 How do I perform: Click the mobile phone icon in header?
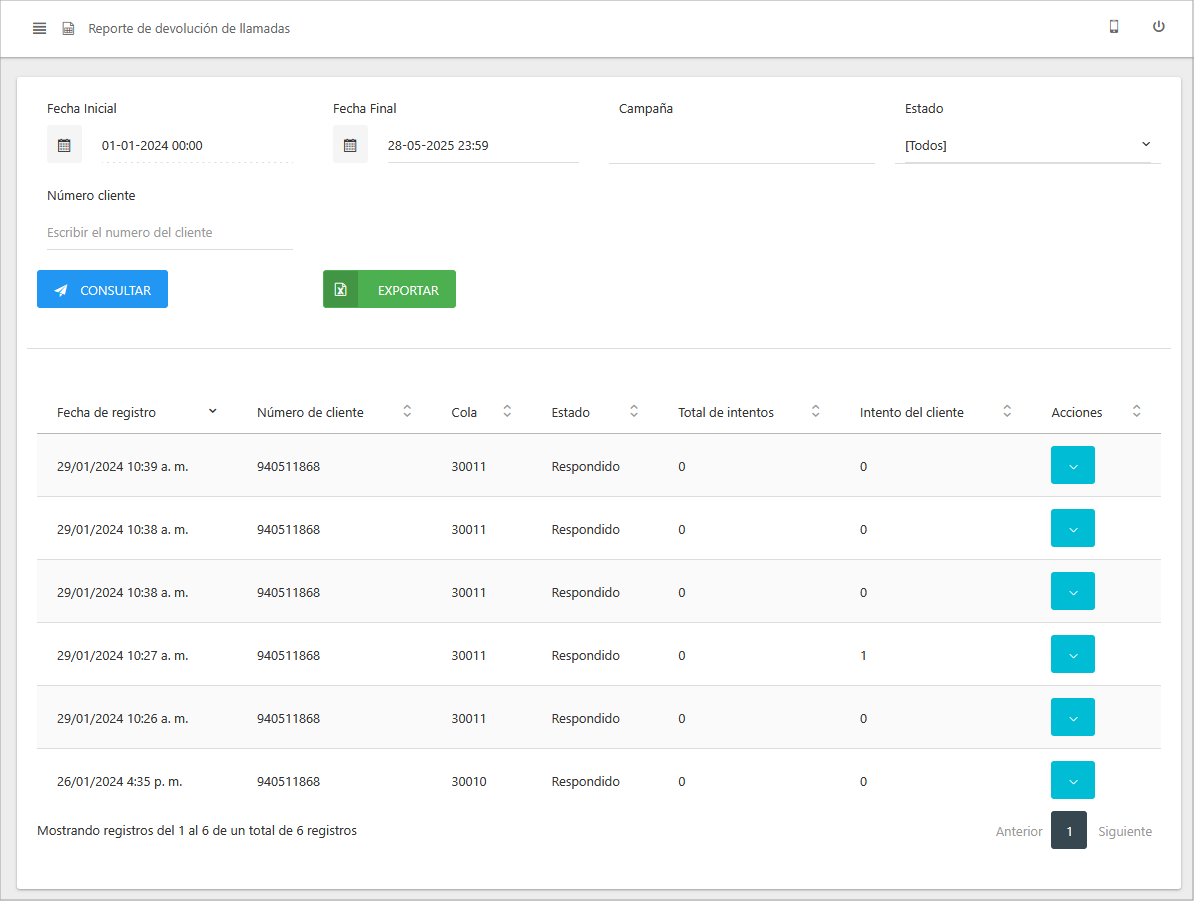[x=1113, y=27]
